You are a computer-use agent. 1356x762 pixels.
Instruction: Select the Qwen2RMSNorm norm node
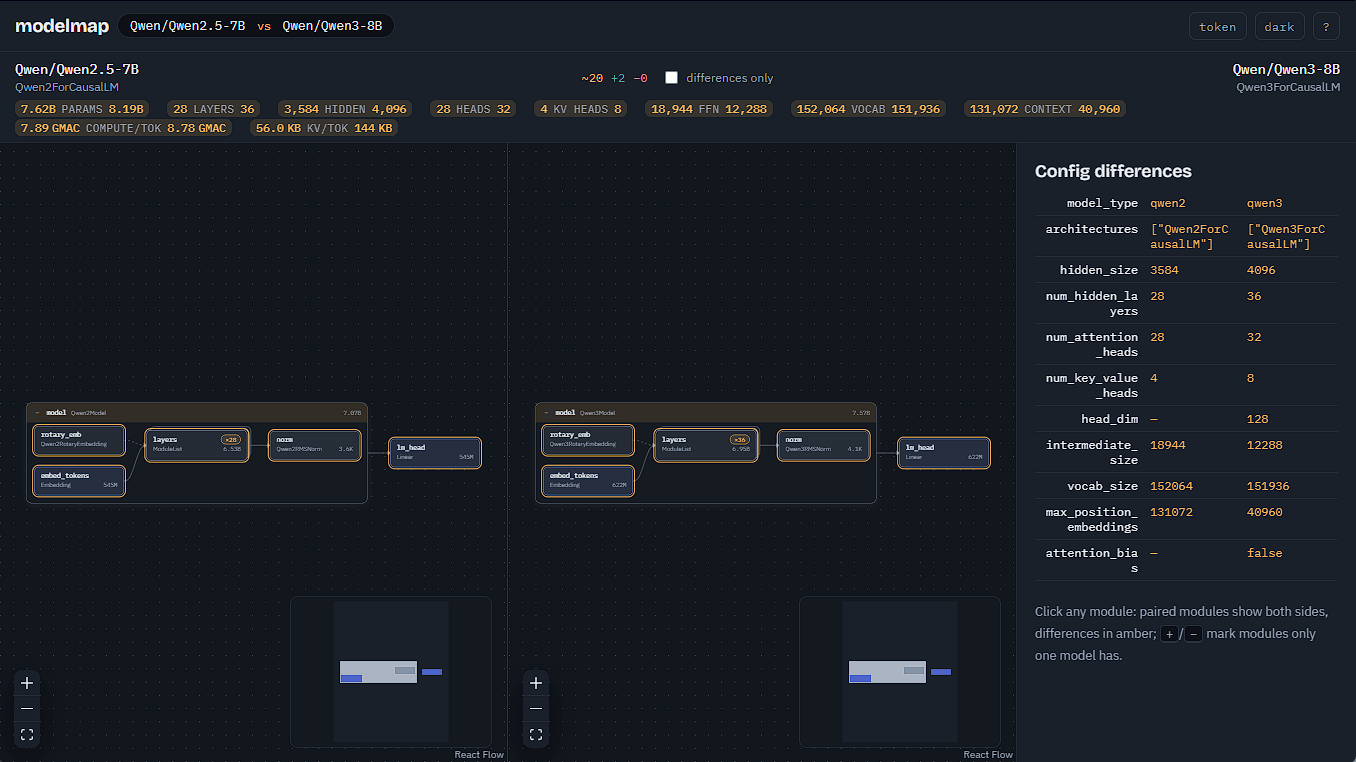(315, 445)
